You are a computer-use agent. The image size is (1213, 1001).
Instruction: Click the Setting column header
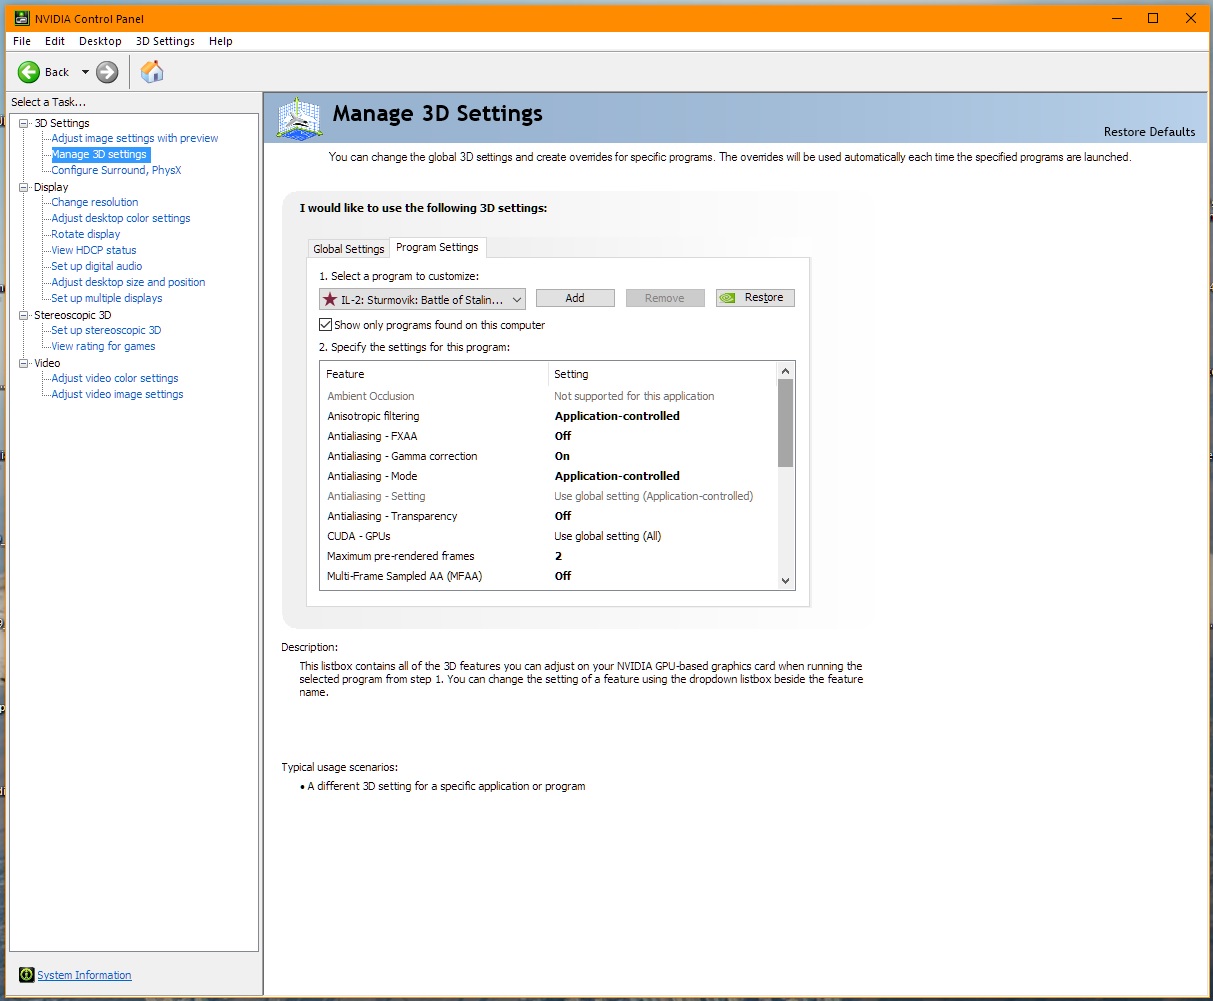coord(662,374)
